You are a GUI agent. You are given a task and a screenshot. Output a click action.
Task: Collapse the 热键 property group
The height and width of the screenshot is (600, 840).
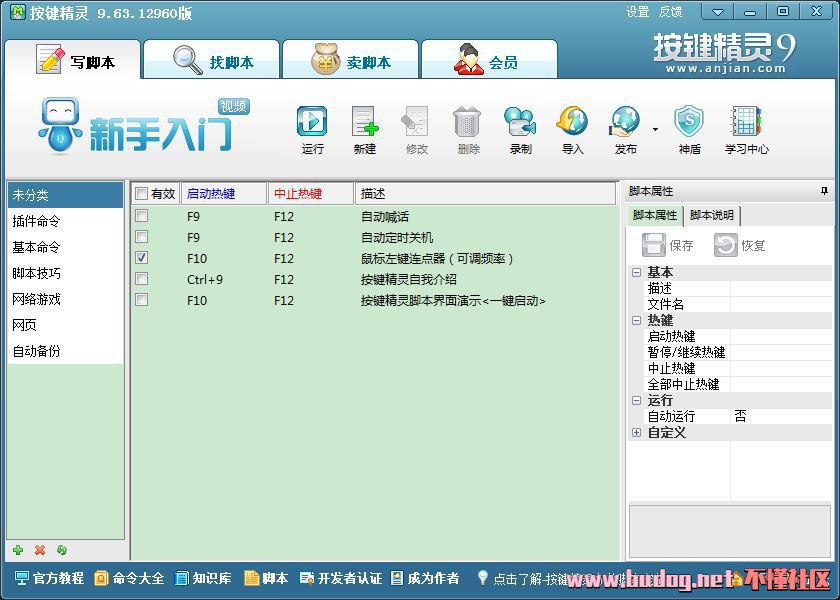click(636, 320)
